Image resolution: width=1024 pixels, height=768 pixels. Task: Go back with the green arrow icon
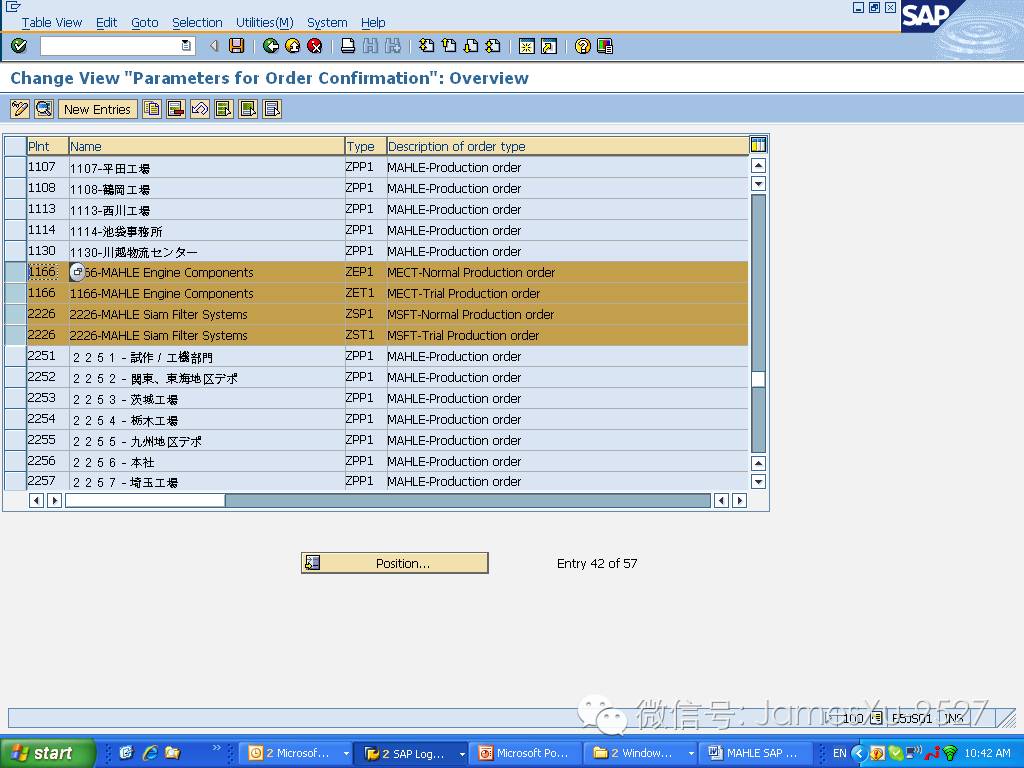tap(270, 46)
